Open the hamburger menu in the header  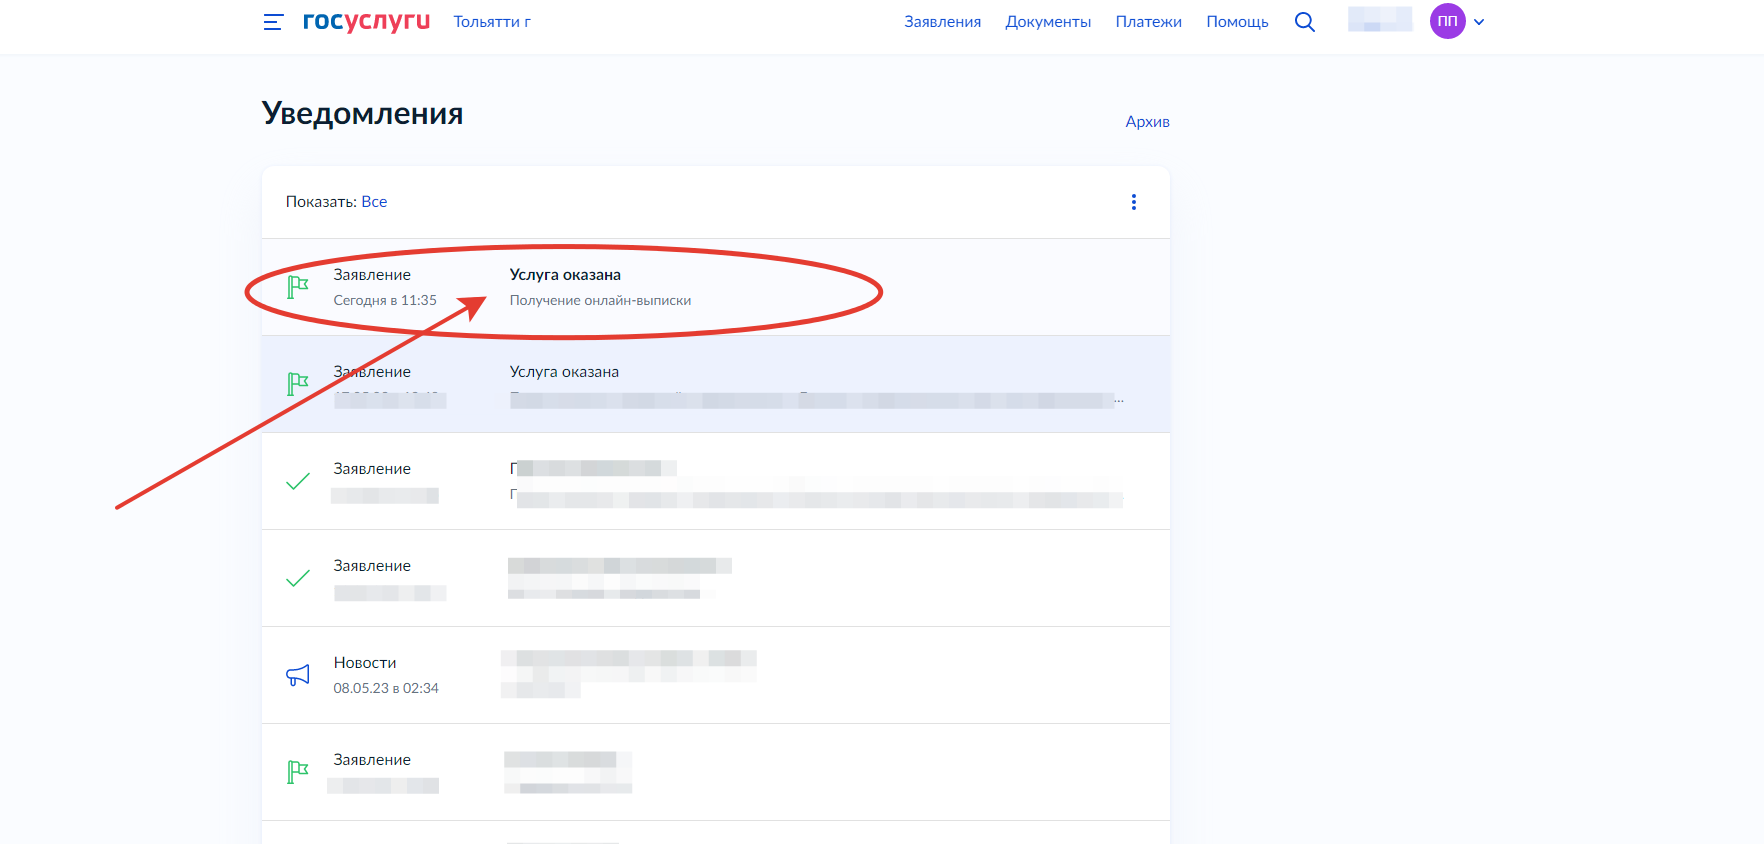(x=273, y=22)
